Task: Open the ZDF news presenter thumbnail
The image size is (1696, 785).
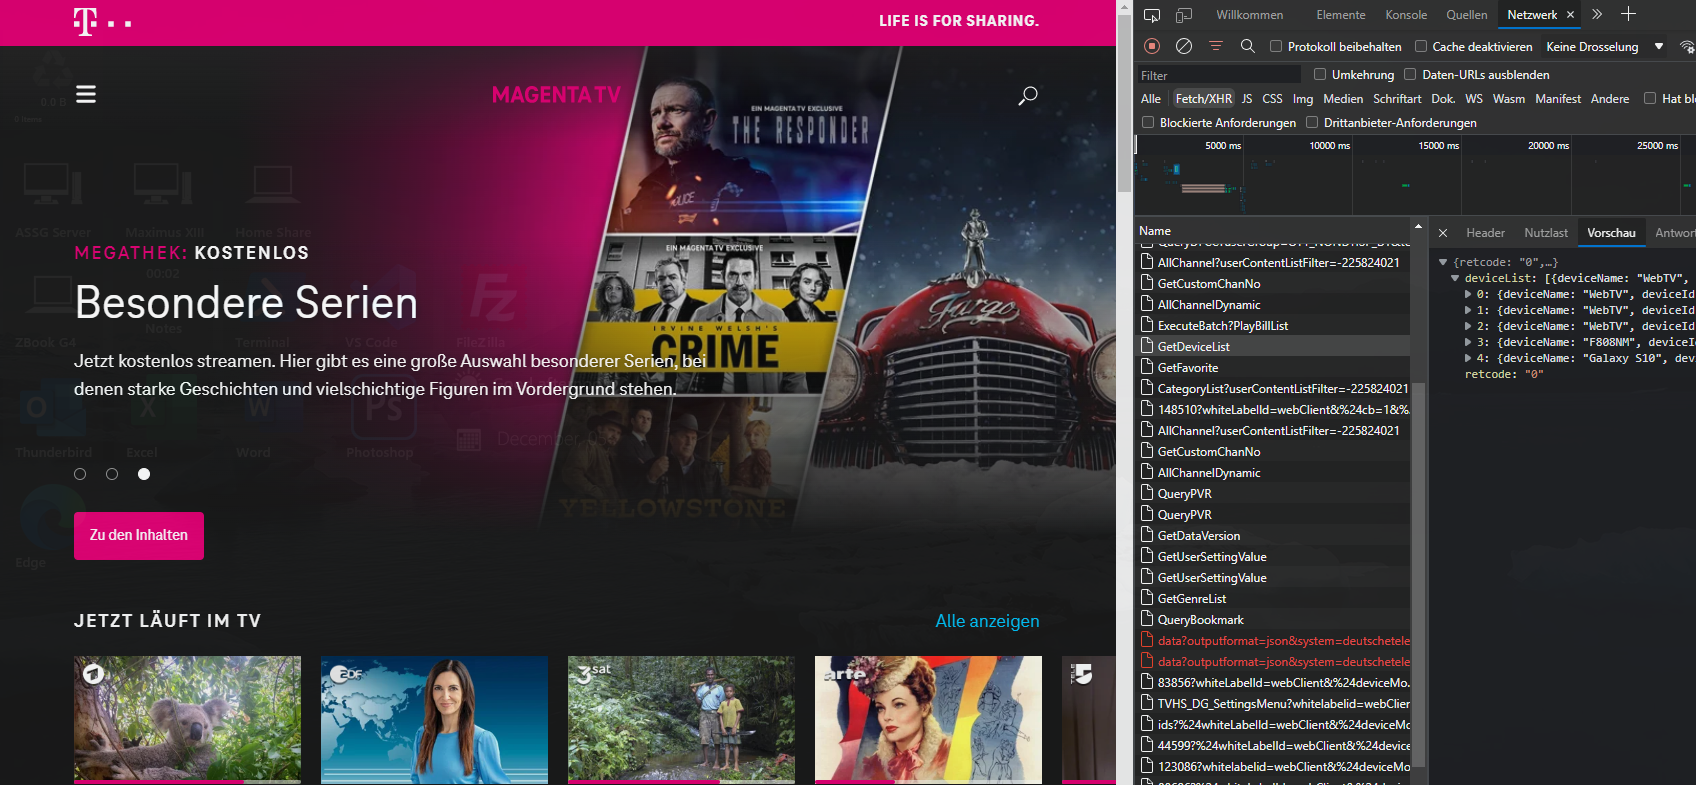Action: point(434,718)
